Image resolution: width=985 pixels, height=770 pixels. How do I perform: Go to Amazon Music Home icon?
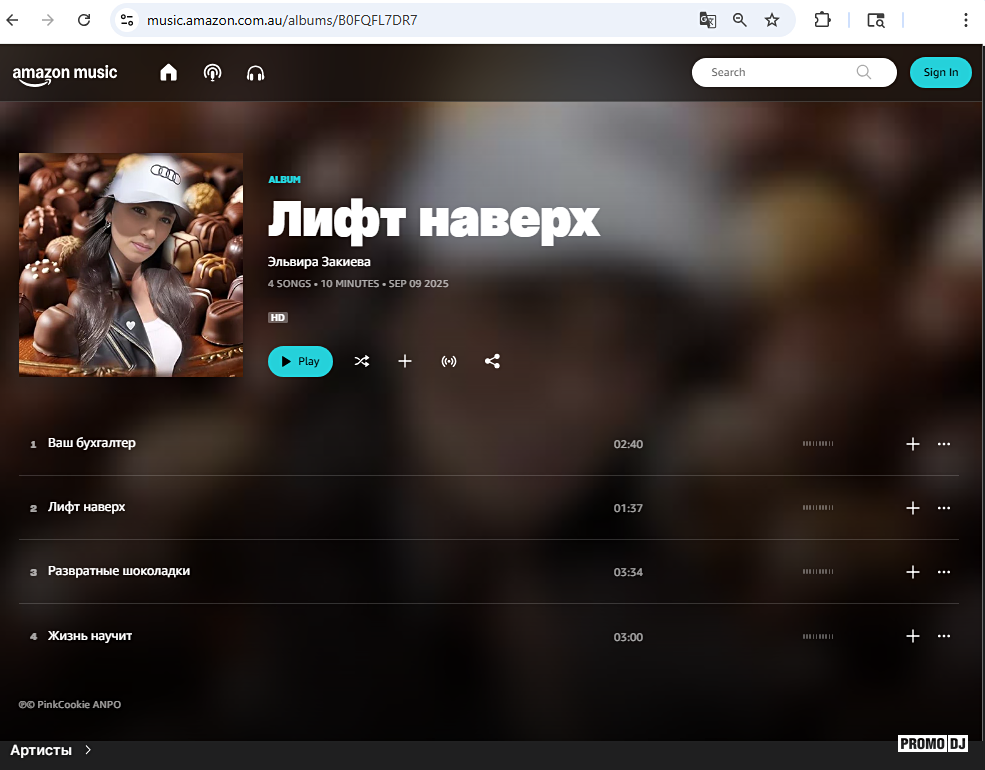coord(168,73)
